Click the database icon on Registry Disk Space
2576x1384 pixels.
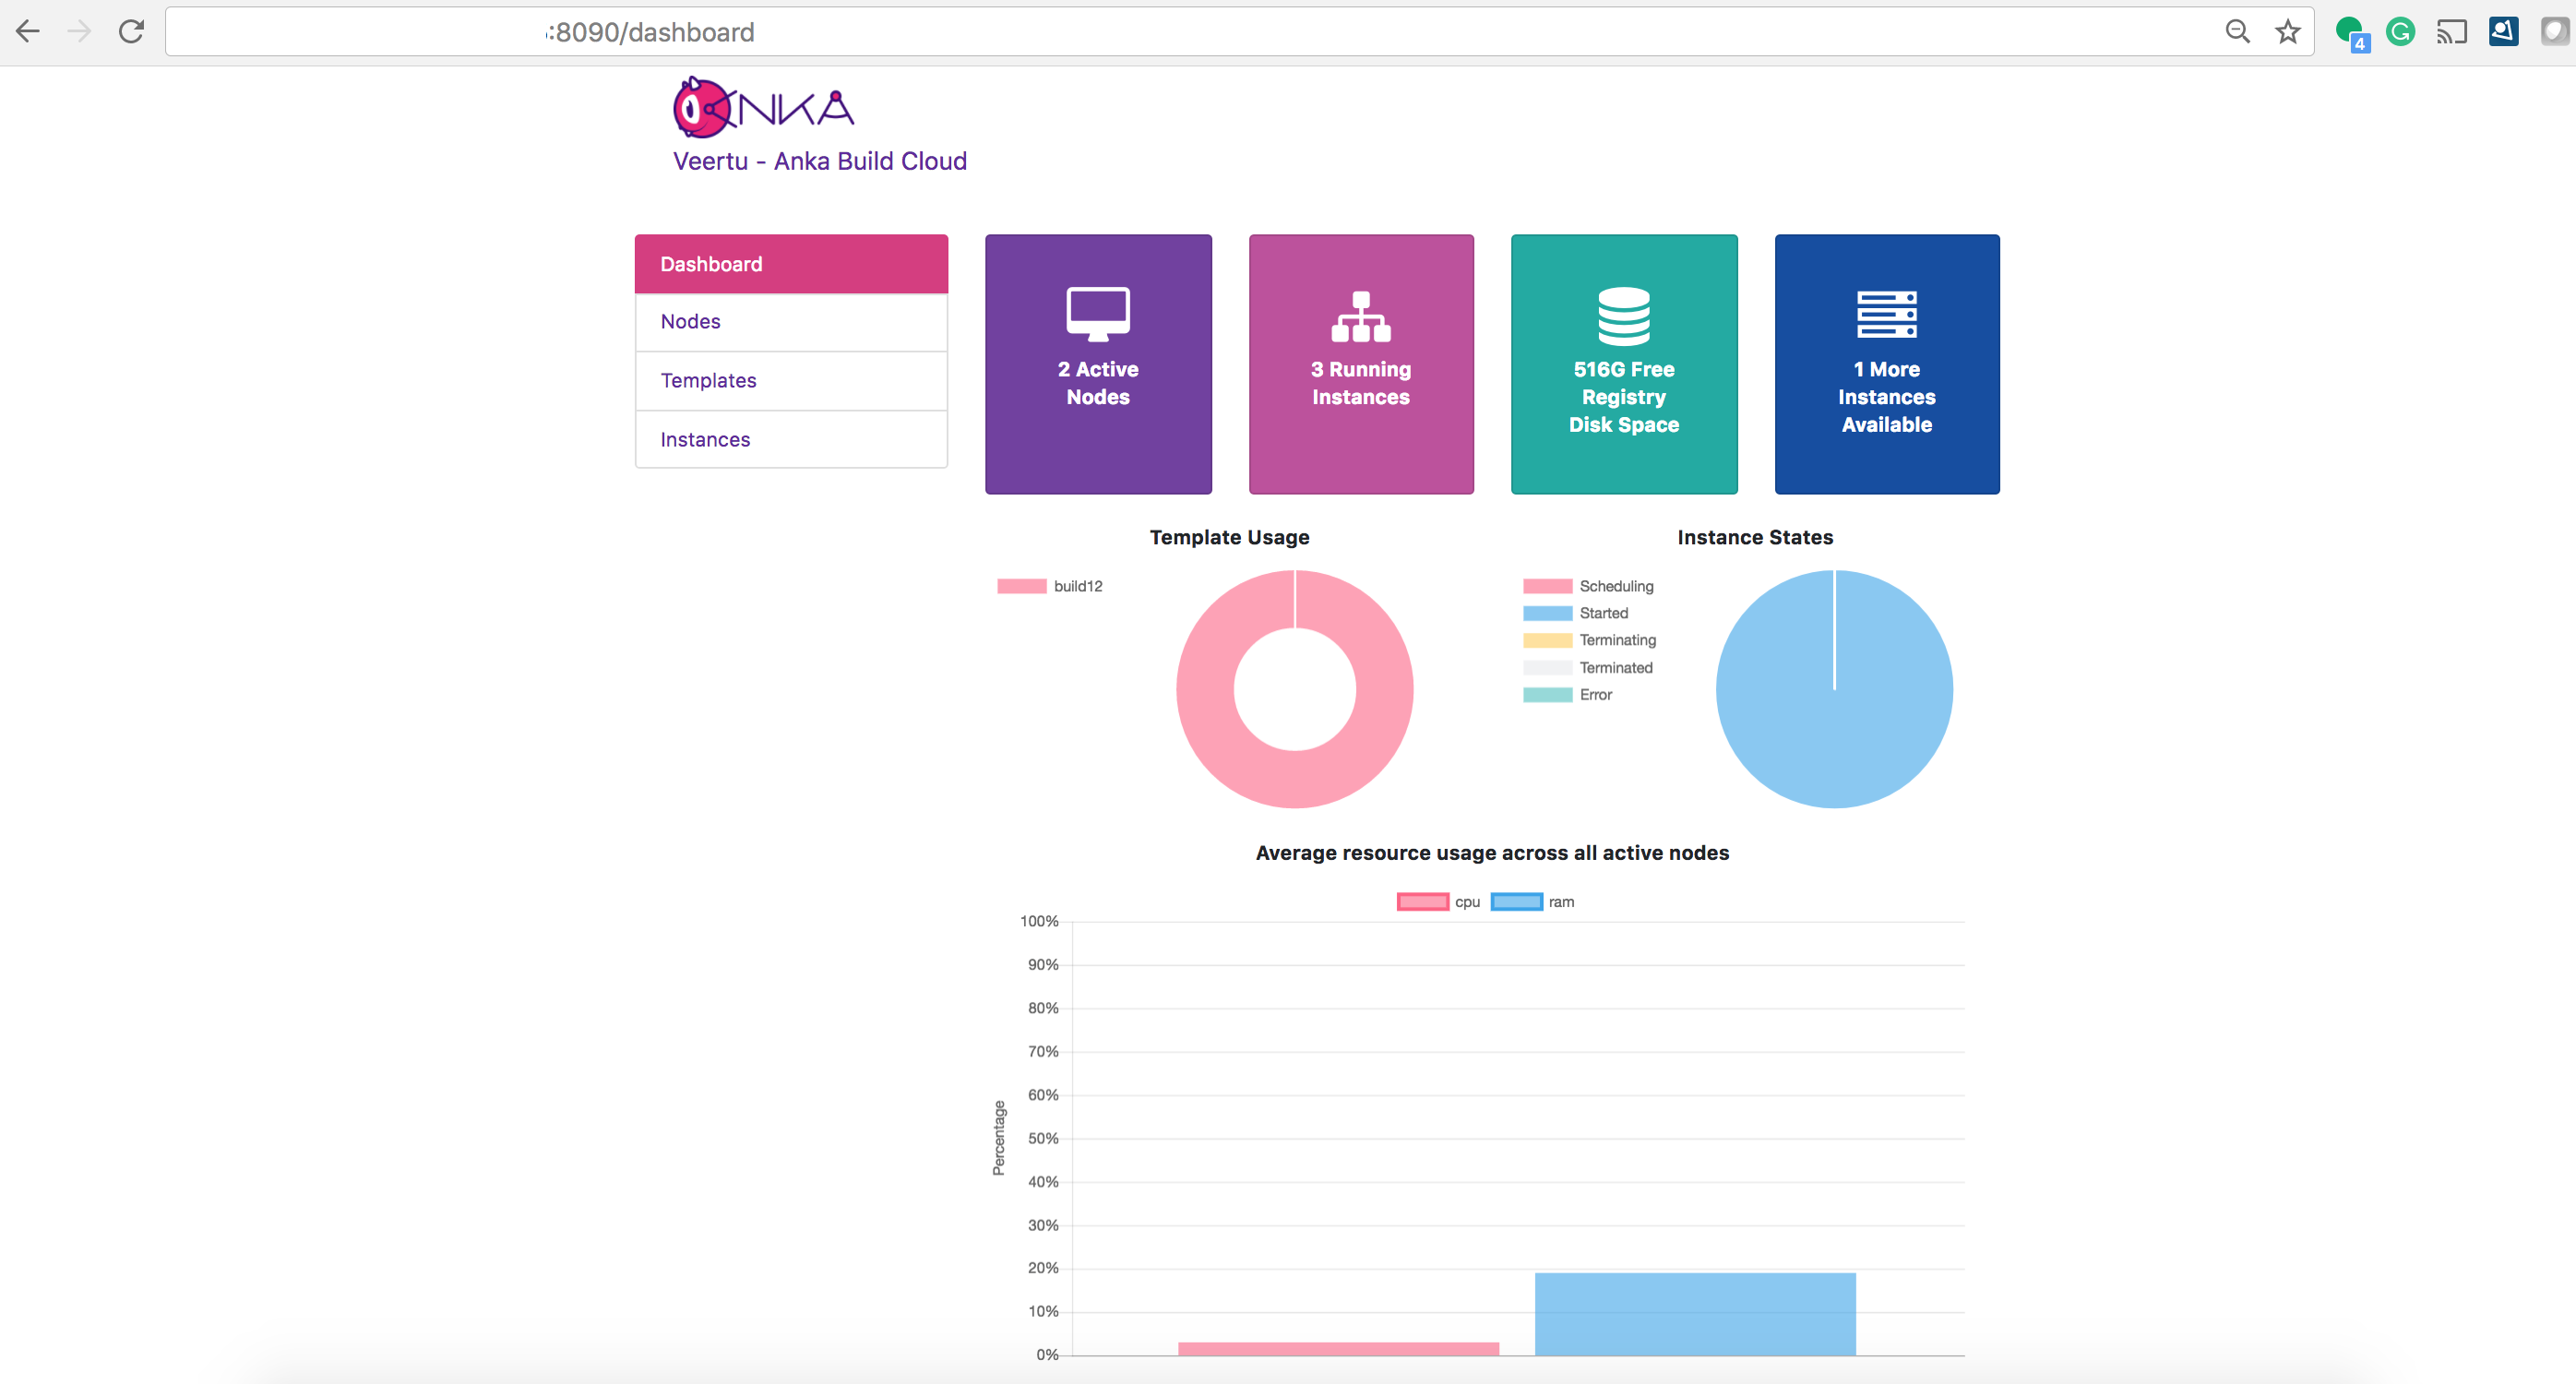coord(1623,316)
